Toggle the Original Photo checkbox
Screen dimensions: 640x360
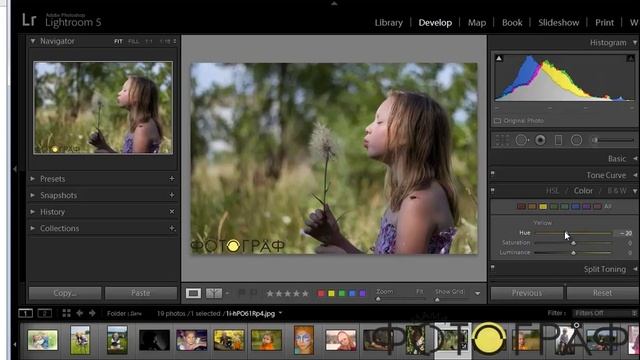tap(498, 121)
